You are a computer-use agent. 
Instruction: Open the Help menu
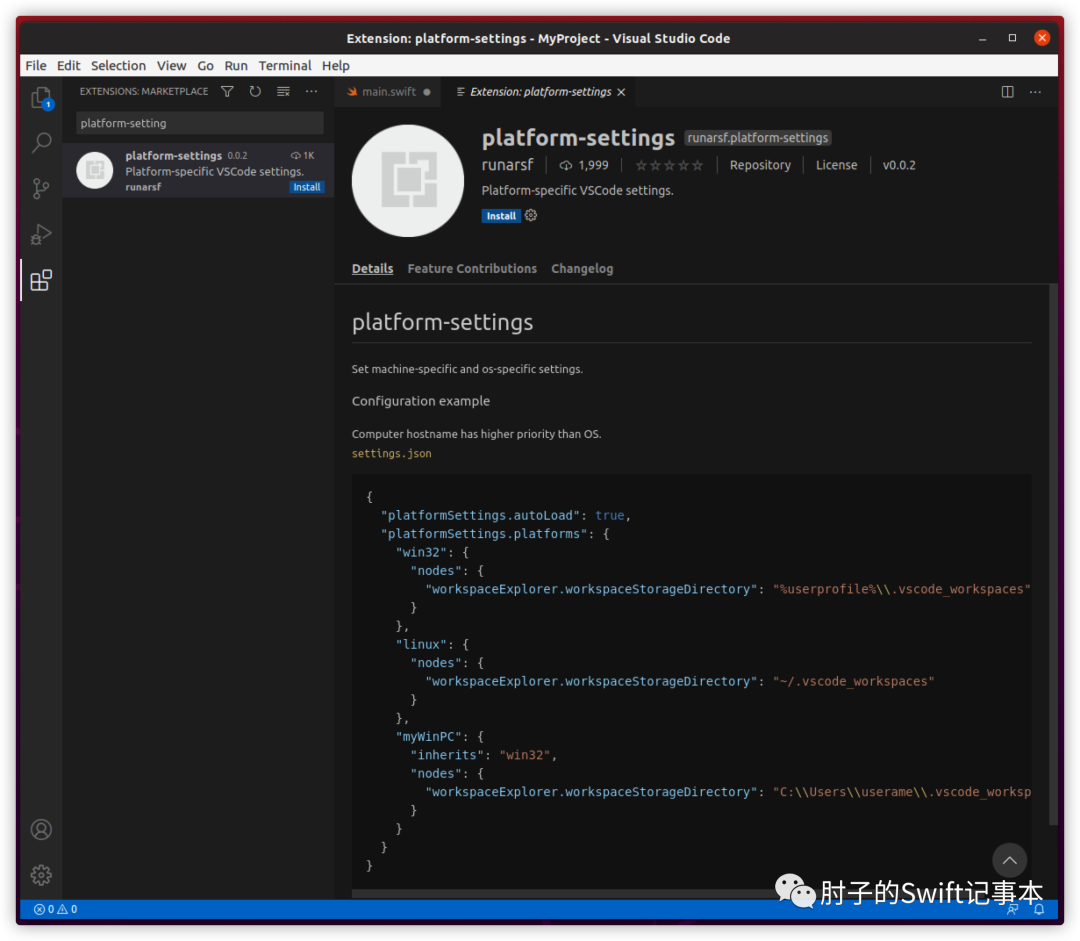[335, 65]
